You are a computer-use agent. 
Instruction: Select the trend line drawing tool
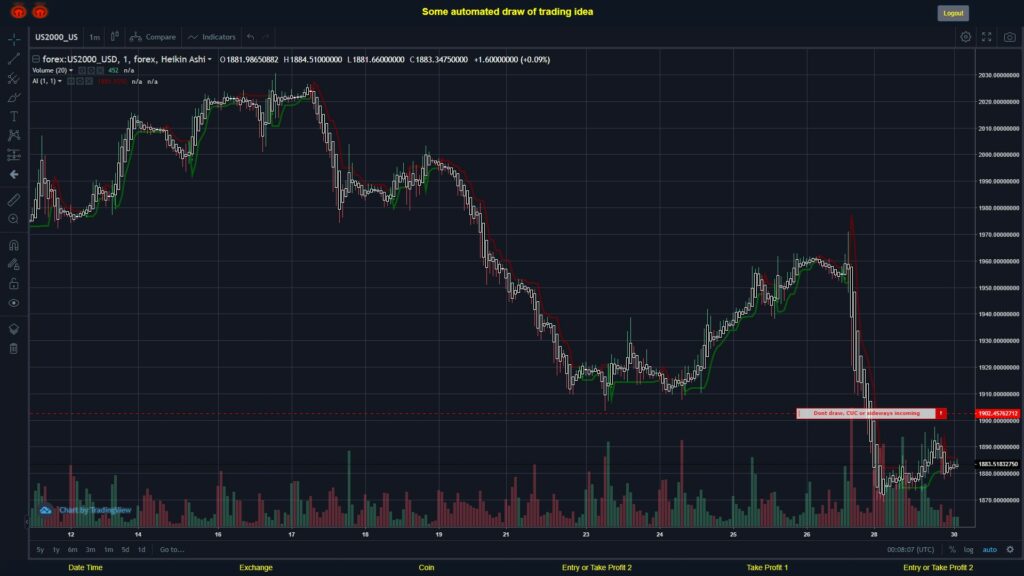[x=14, y=59]
